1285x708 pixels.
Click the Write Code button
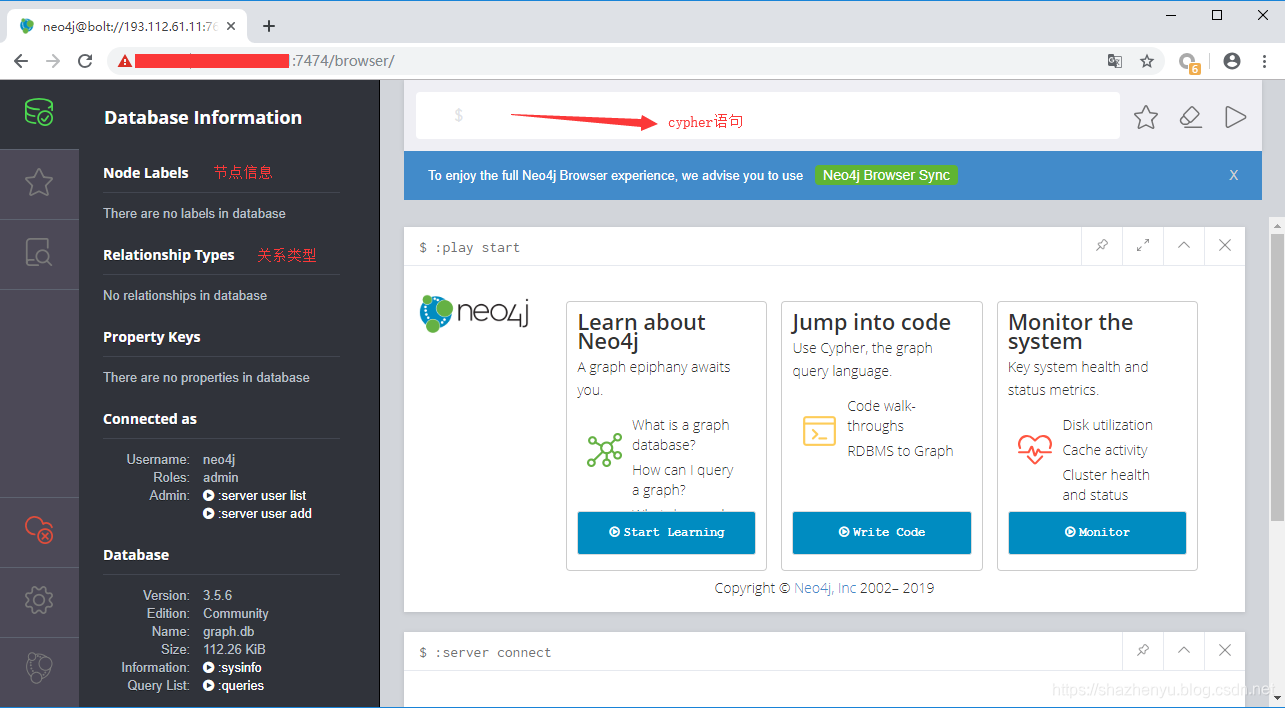click(882, 532)
